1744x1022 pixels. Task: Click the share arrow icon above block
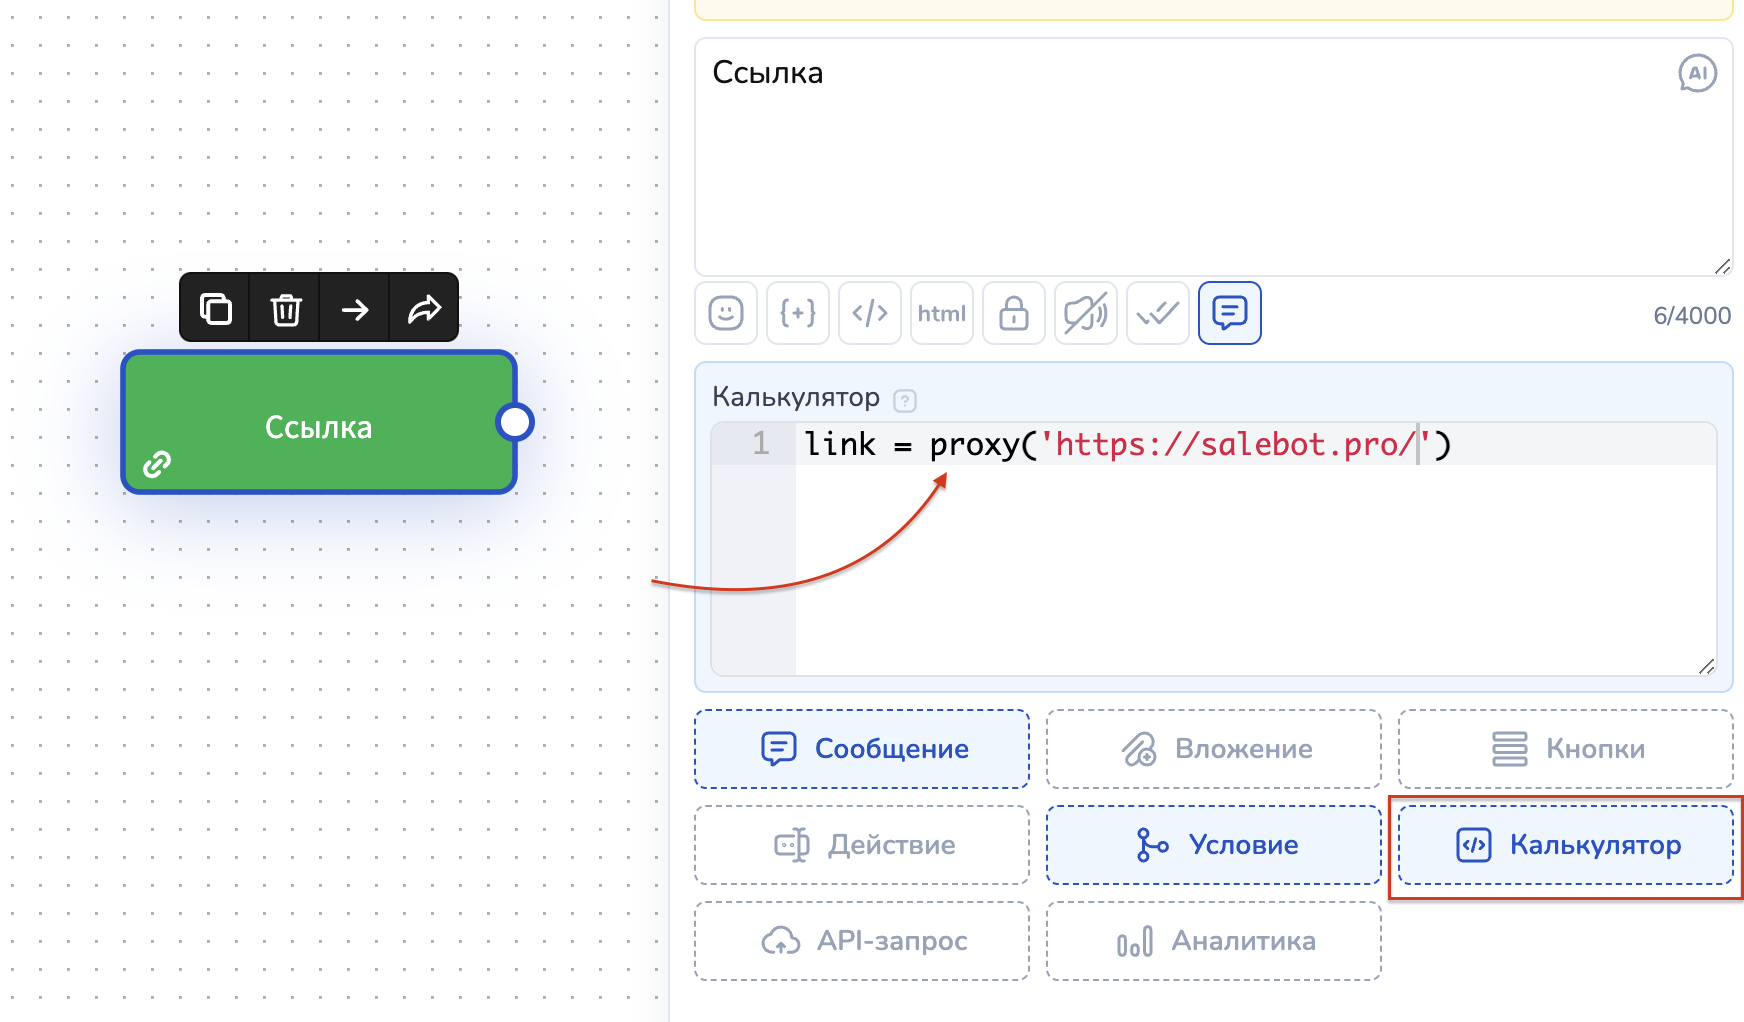pyautogui.click(x=424, y=309)
